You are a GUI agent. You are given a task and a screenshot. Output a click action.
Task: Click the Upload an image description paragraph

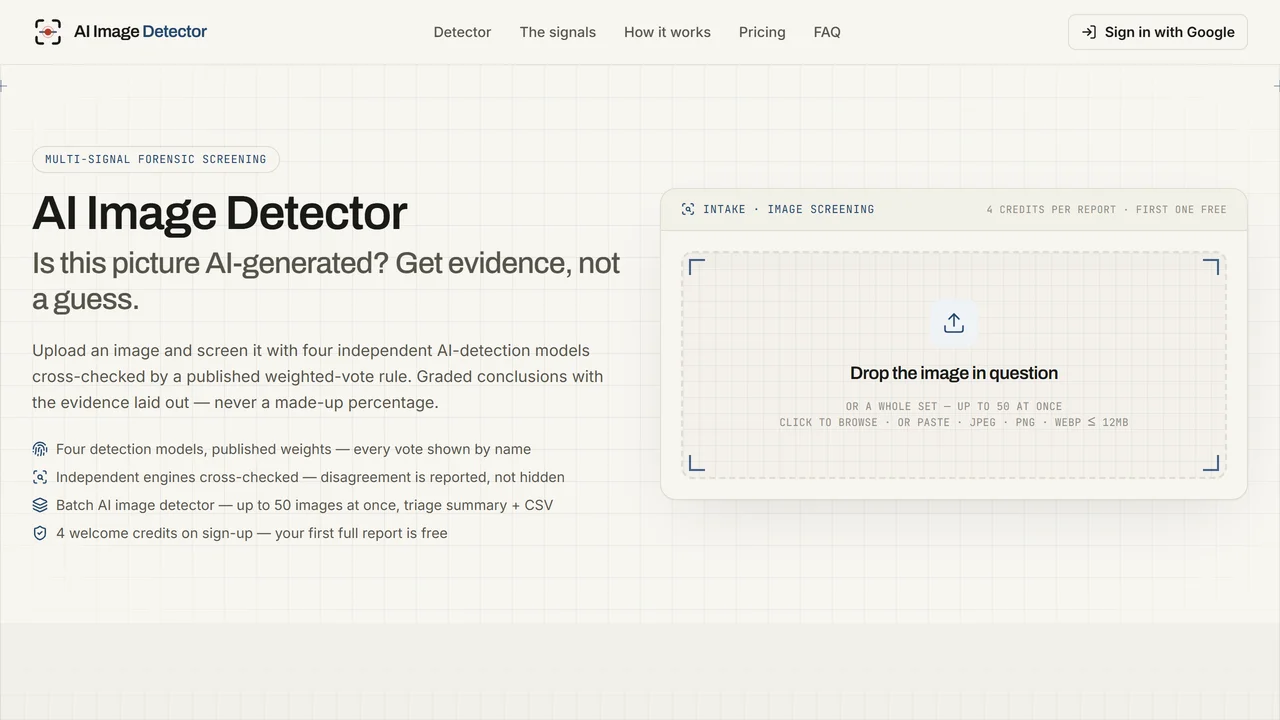point(318,376)
